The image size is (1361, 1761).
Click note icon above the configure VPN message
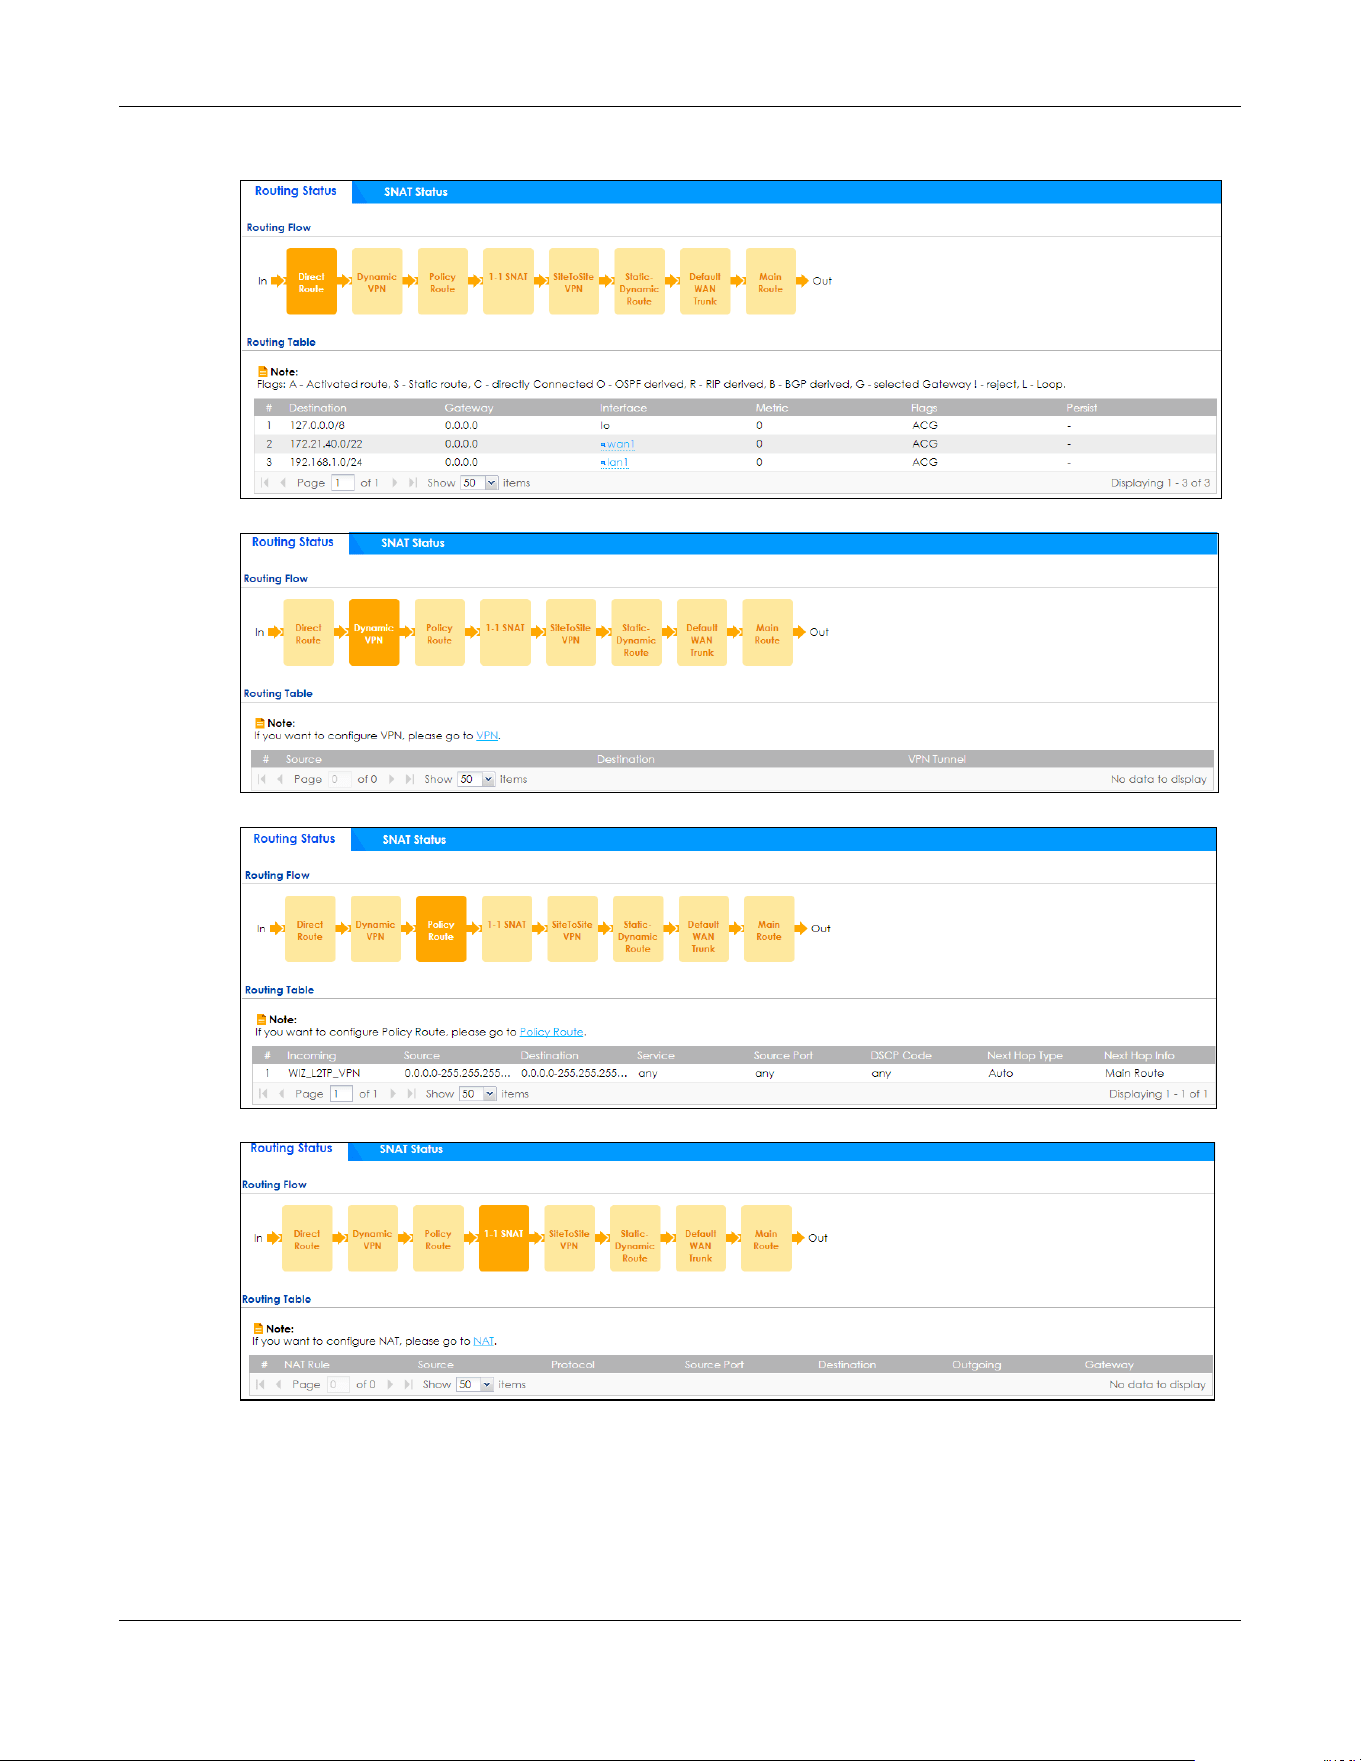(259, 723)
